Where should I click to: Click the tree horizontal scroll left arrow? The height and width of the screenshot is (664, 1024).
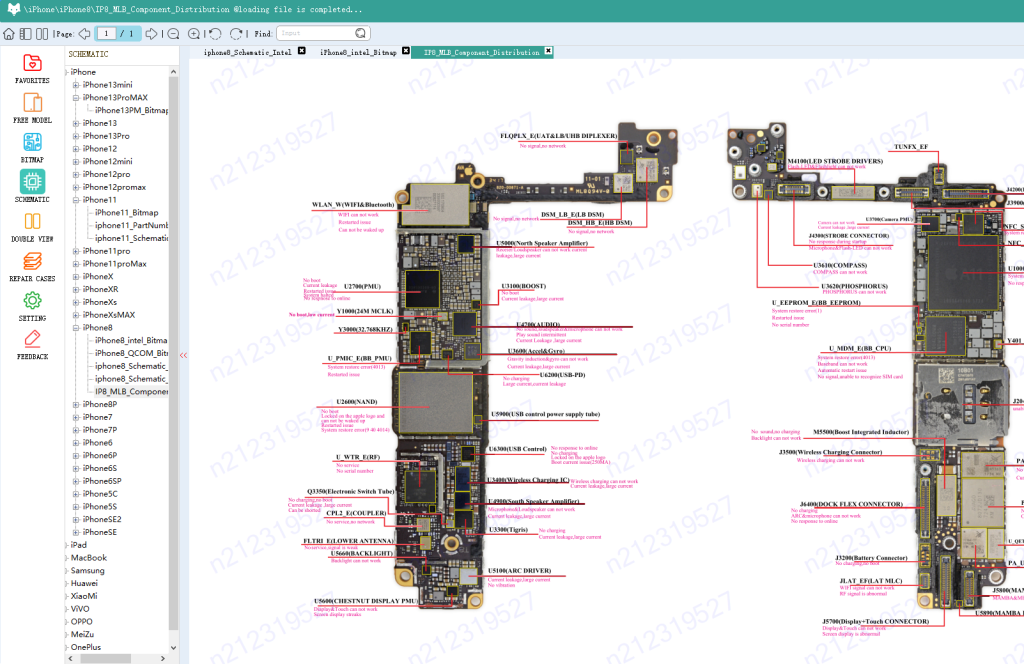(x=71, y=659)
